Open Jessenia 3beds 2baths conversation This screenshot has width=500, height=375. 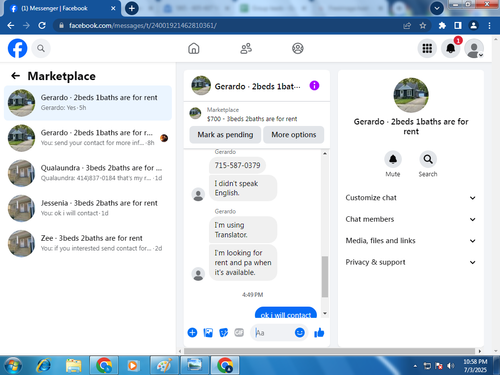pos(88,208)
